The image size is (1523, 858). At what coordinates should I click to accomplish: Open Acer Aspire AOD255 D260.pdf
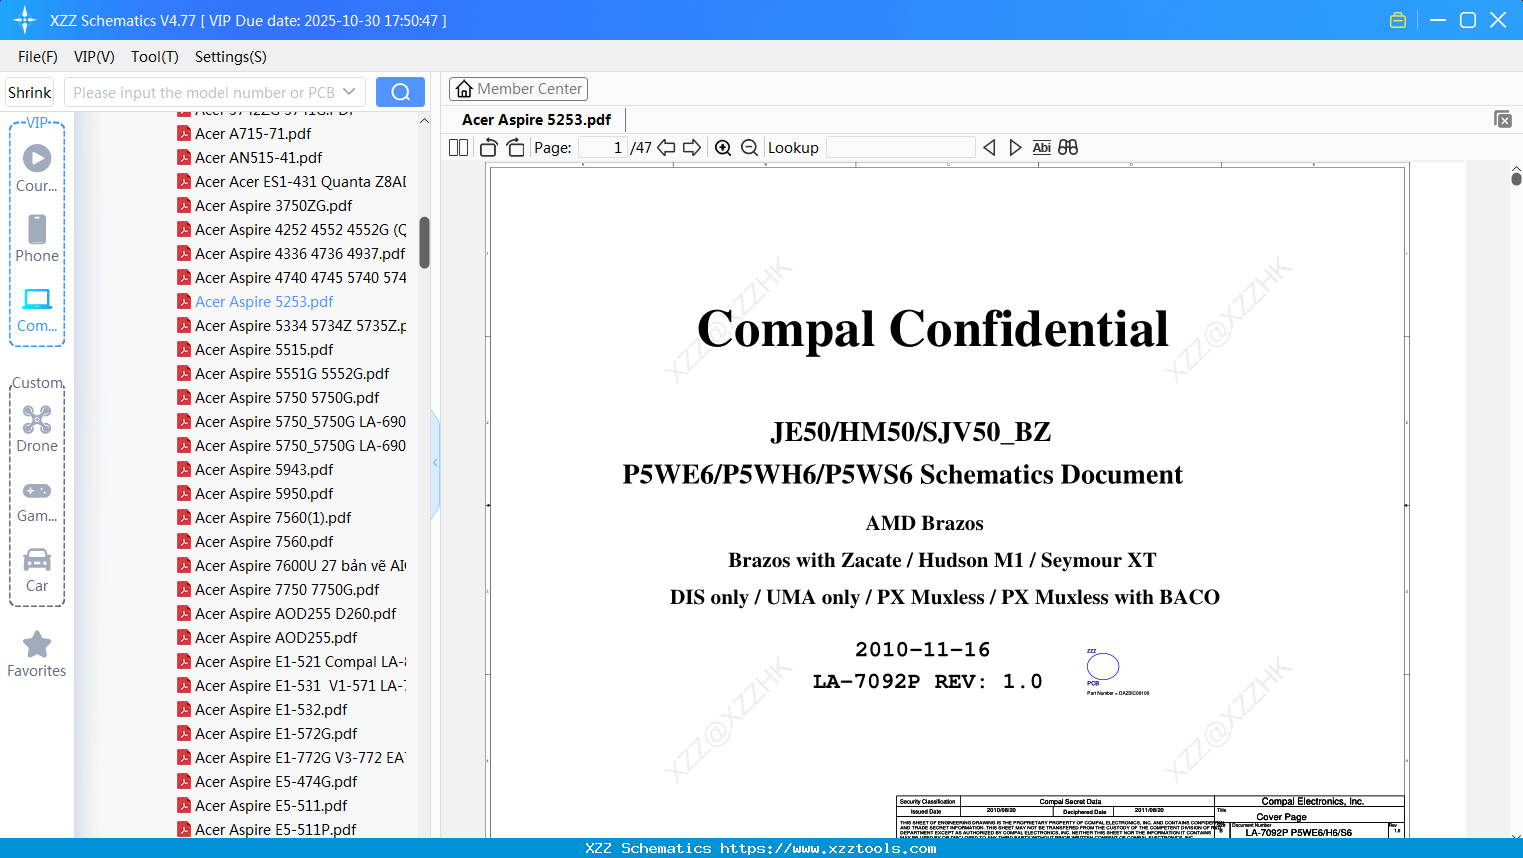296,613
